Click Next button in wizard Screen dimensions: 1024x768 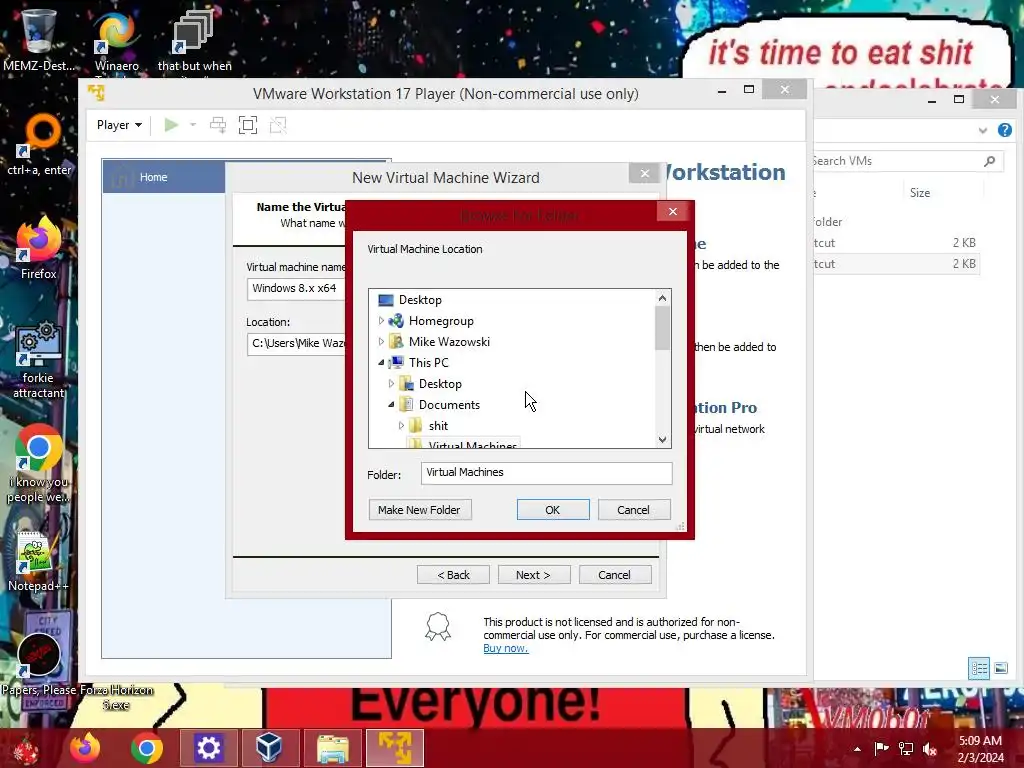click(534, 575)
